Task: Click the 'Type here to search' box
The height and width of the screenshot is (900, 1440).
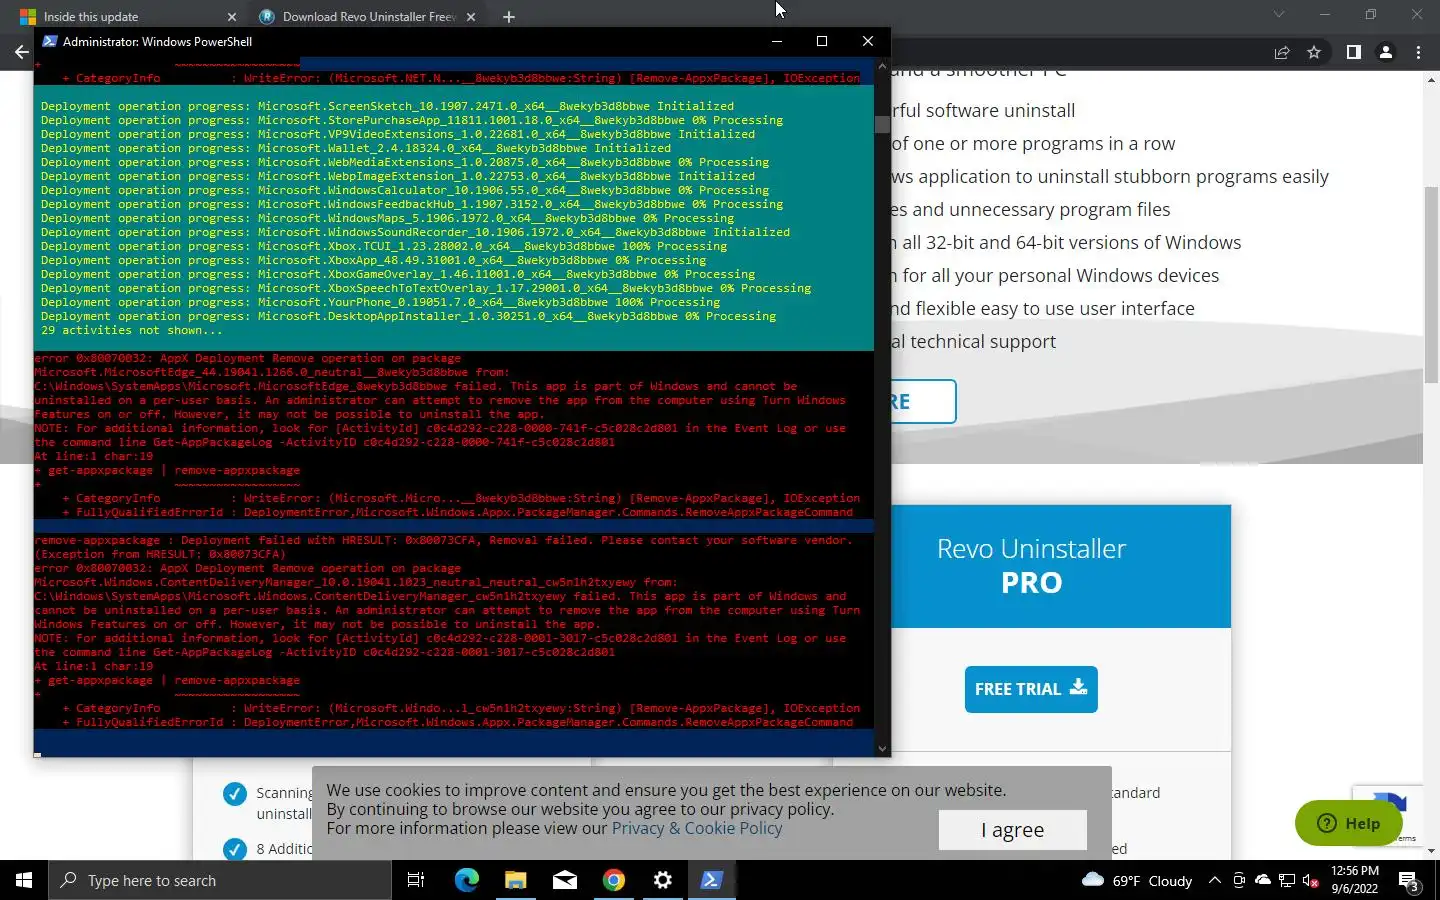Action: point(220,880)
